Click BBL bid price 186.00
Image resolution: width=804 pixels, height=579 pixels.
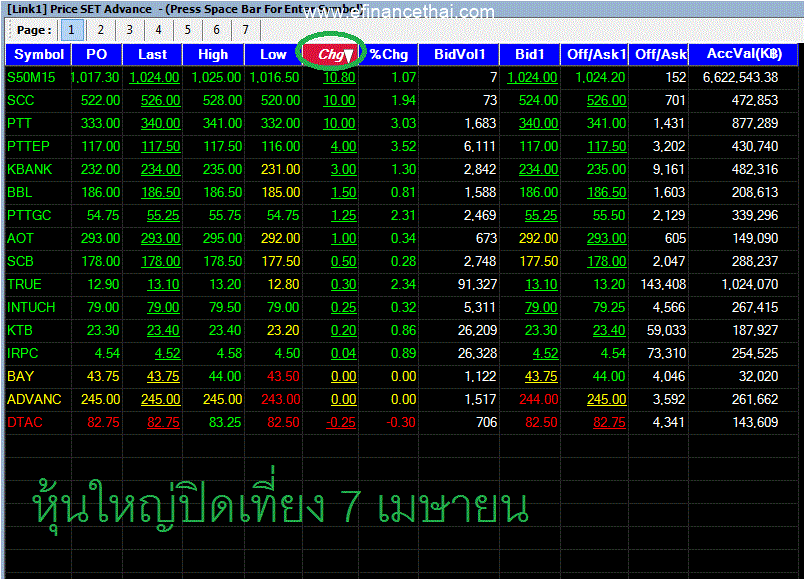(538, 192)
